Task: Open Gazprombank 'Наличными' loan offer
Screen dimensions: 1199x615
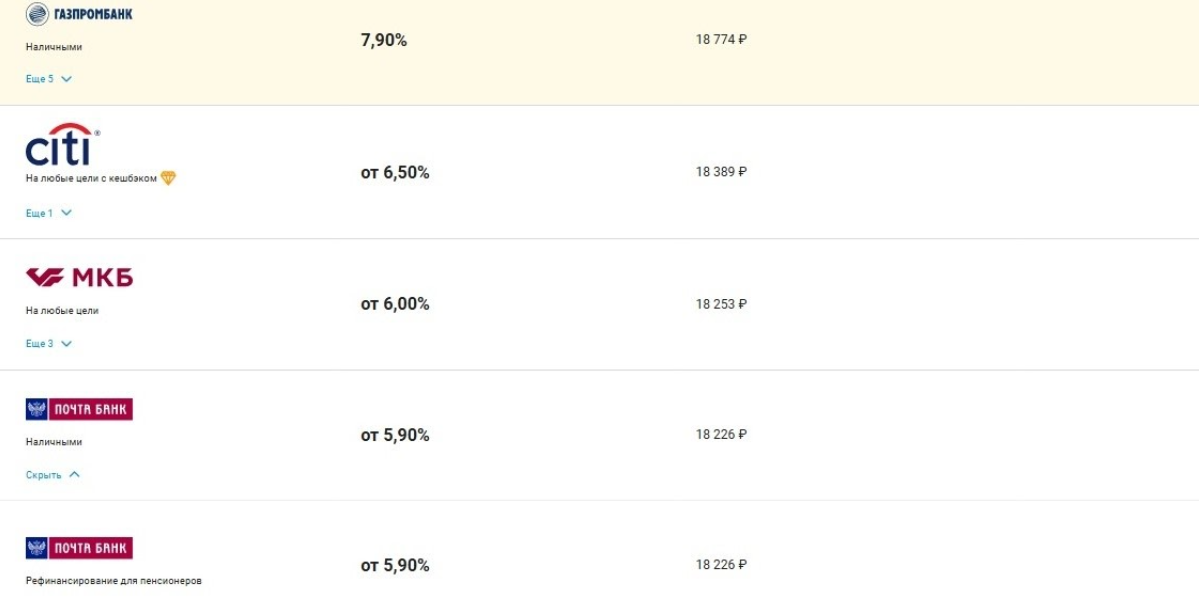Action: tap(54, 47)
